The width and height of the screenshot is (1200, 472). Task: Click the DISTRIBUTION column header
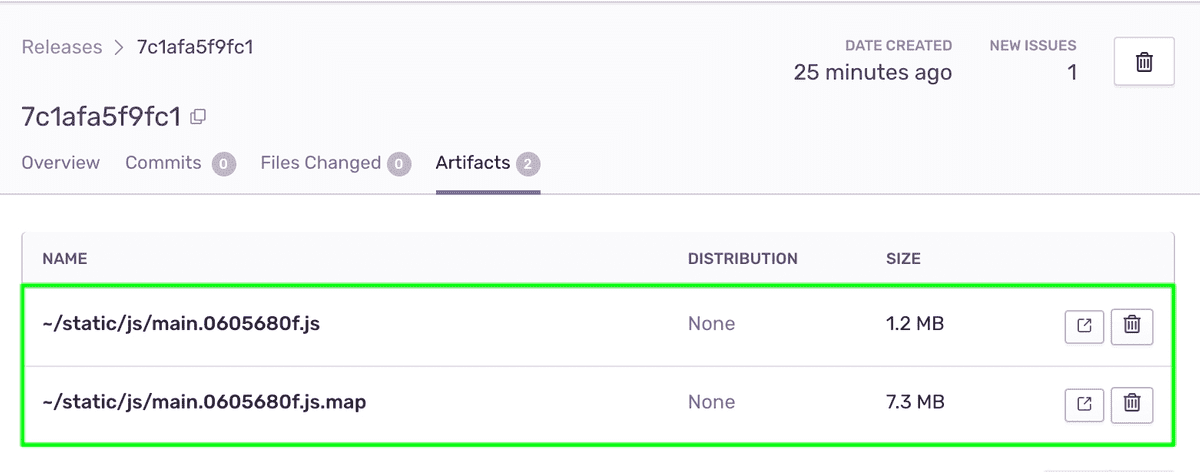point(743,259)
